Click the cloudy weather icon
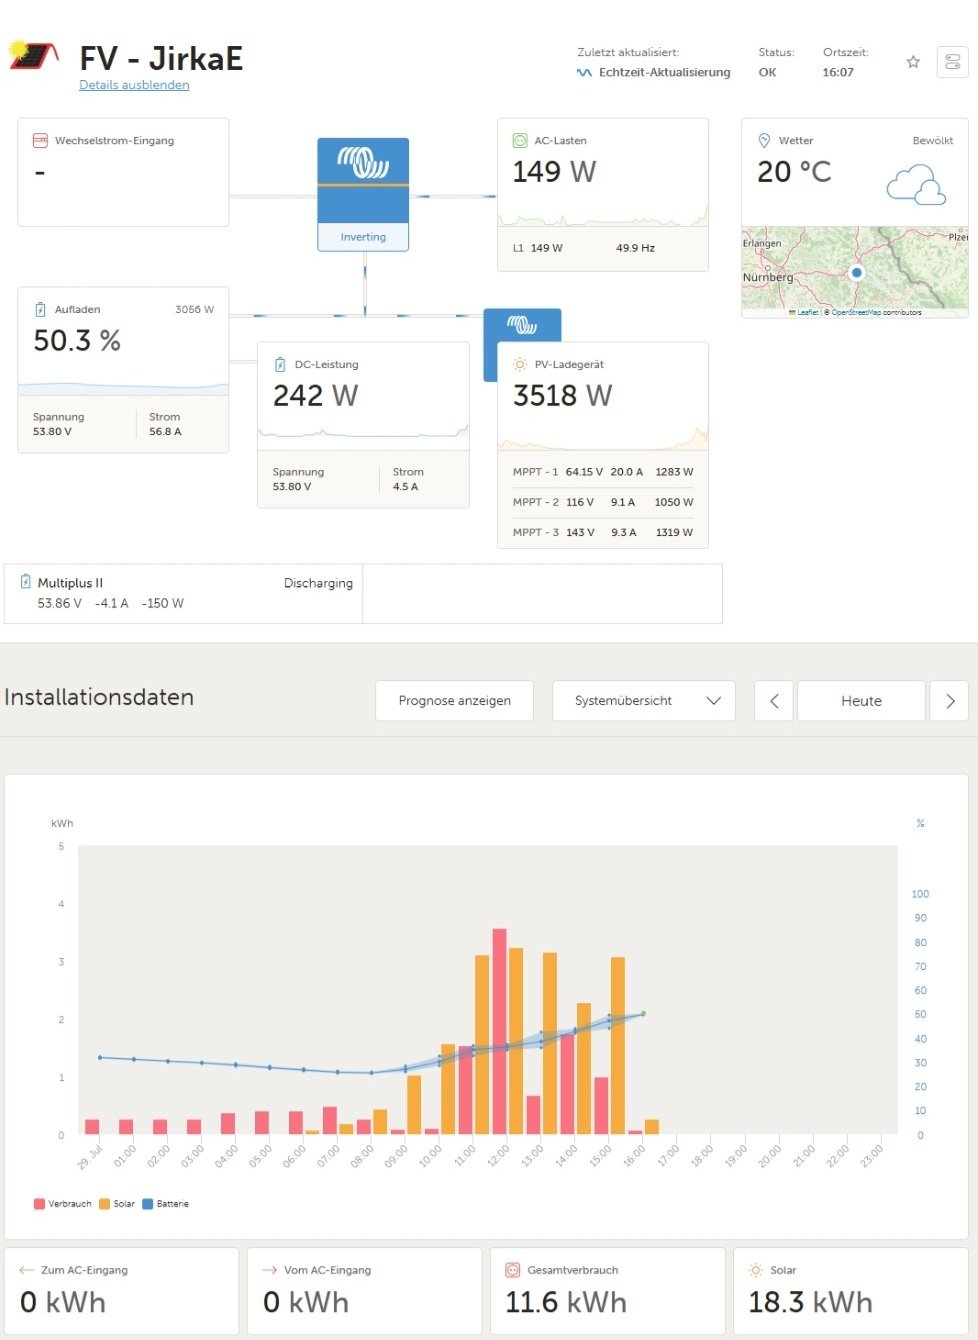This screenshot has width=978, height=1340. pos(916,186)
